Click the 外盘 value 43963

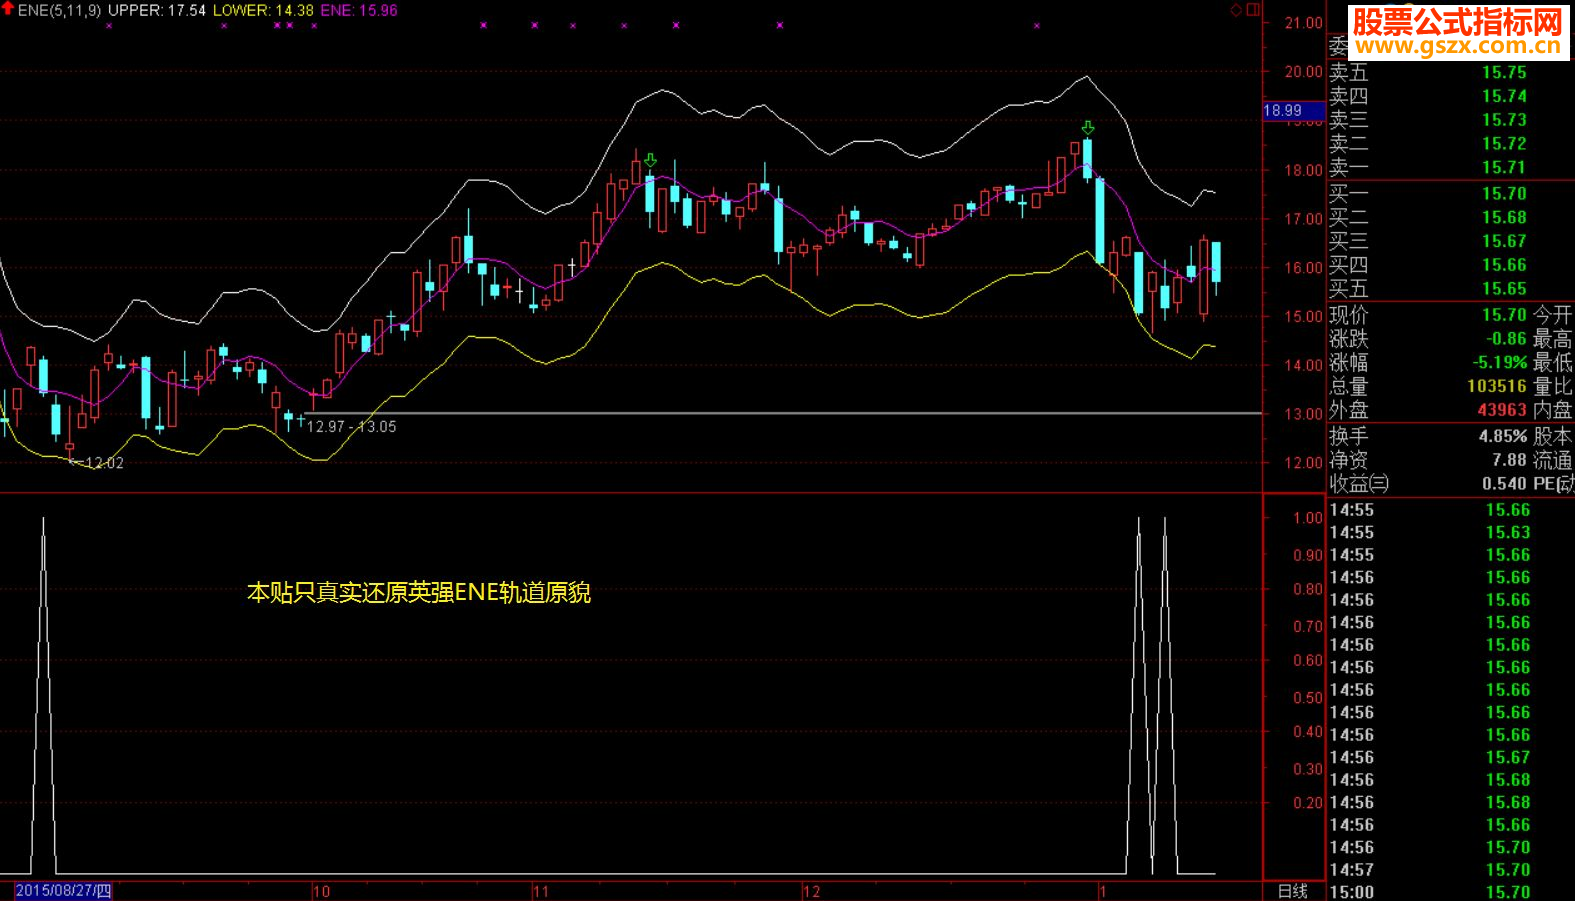1502,410
